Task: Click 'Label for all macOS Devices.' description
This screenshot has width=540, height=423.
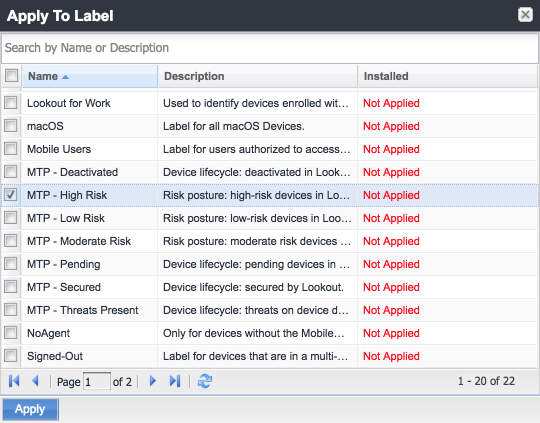Action: pyautogui.click(x=234, y=126)
